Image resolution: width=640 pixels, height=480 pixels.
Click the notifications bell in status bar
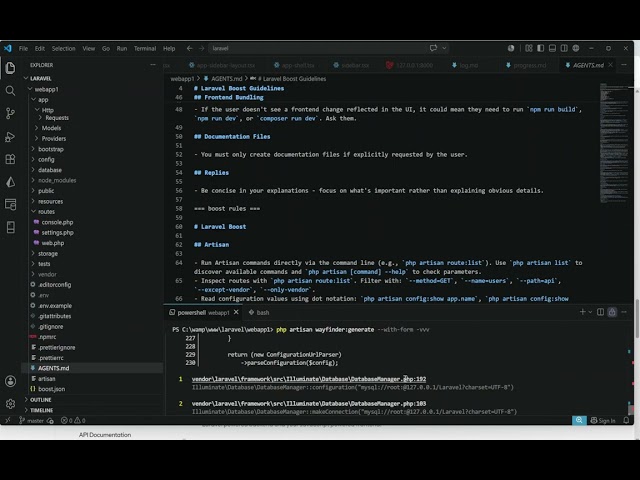(x=626, y=420)
